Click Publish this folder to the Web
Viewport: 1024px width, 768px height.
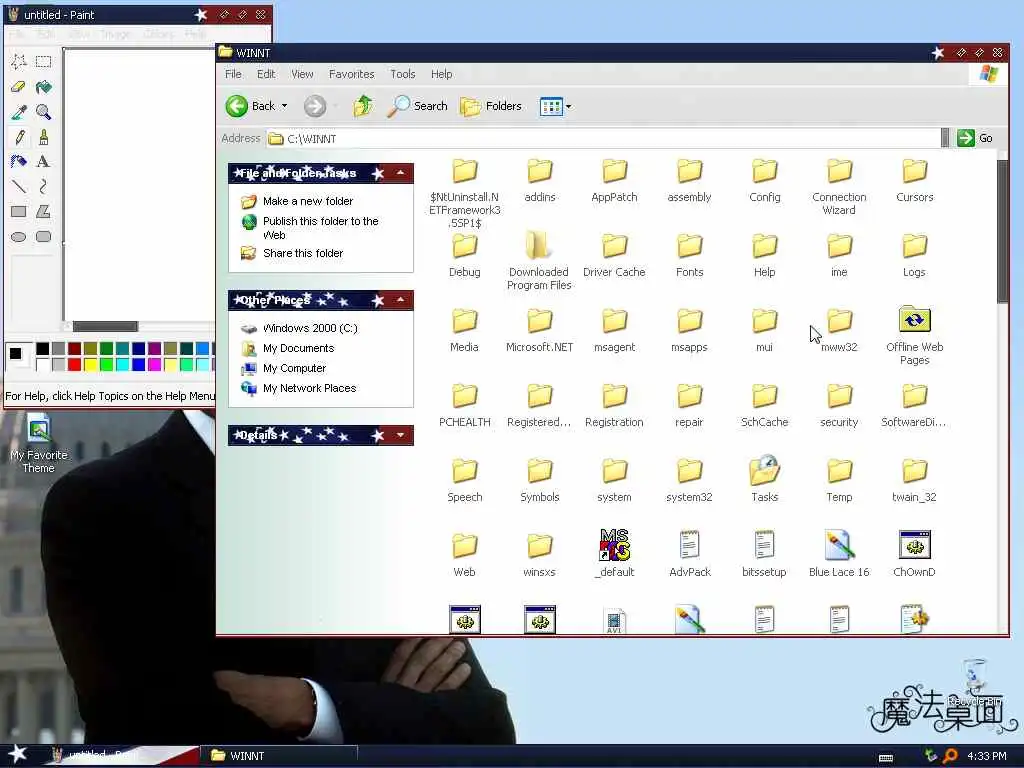pos(321,228)
